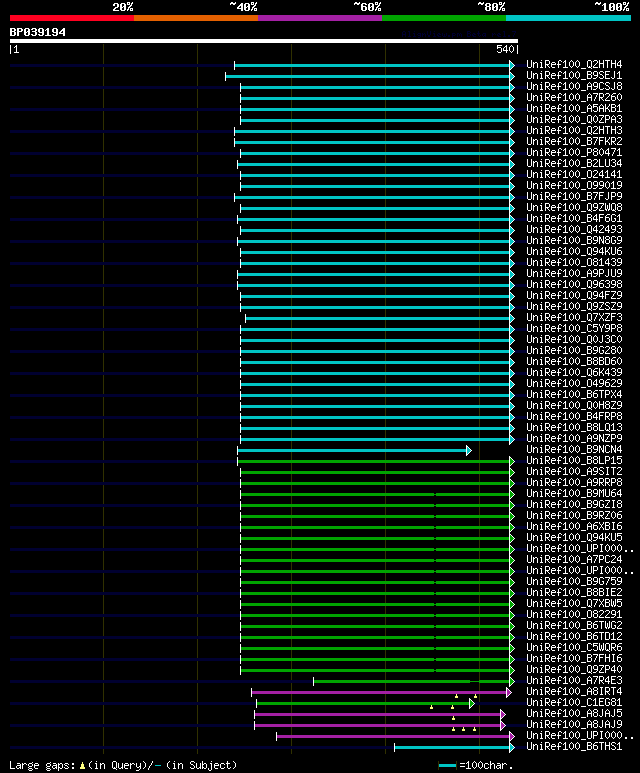Open the UniRef100_A9PJU9 hit
640x773 pixels.
pos(574,274)
